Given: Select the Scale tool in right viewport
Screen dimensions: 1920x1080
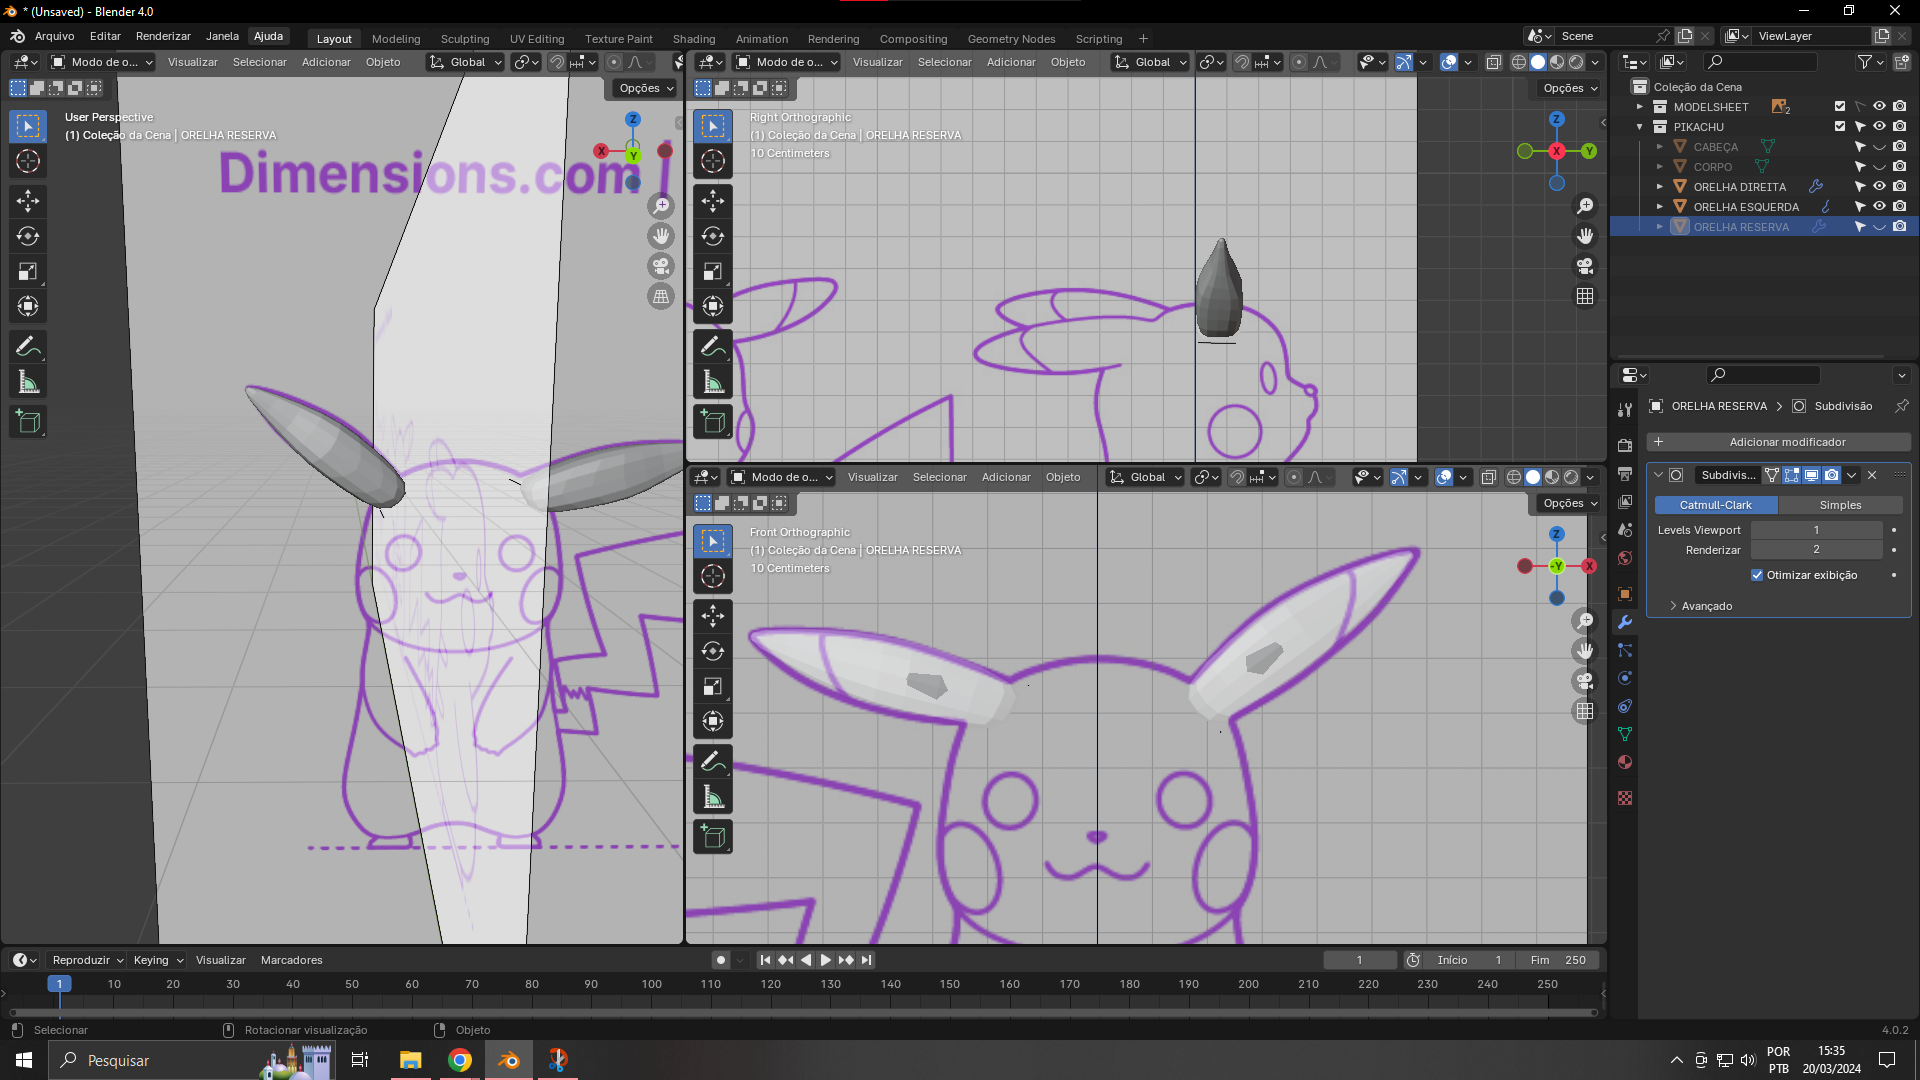Looking at the screenshot, I should (x=713, y=271).
